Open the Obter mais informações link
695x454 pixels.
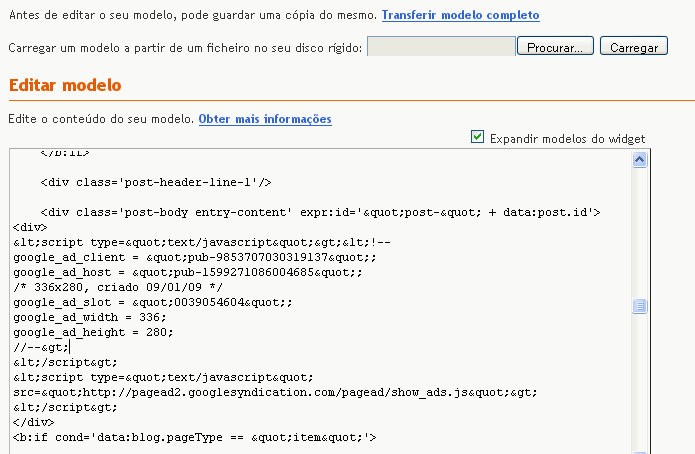pyautogui.click(x=265, y=119)
